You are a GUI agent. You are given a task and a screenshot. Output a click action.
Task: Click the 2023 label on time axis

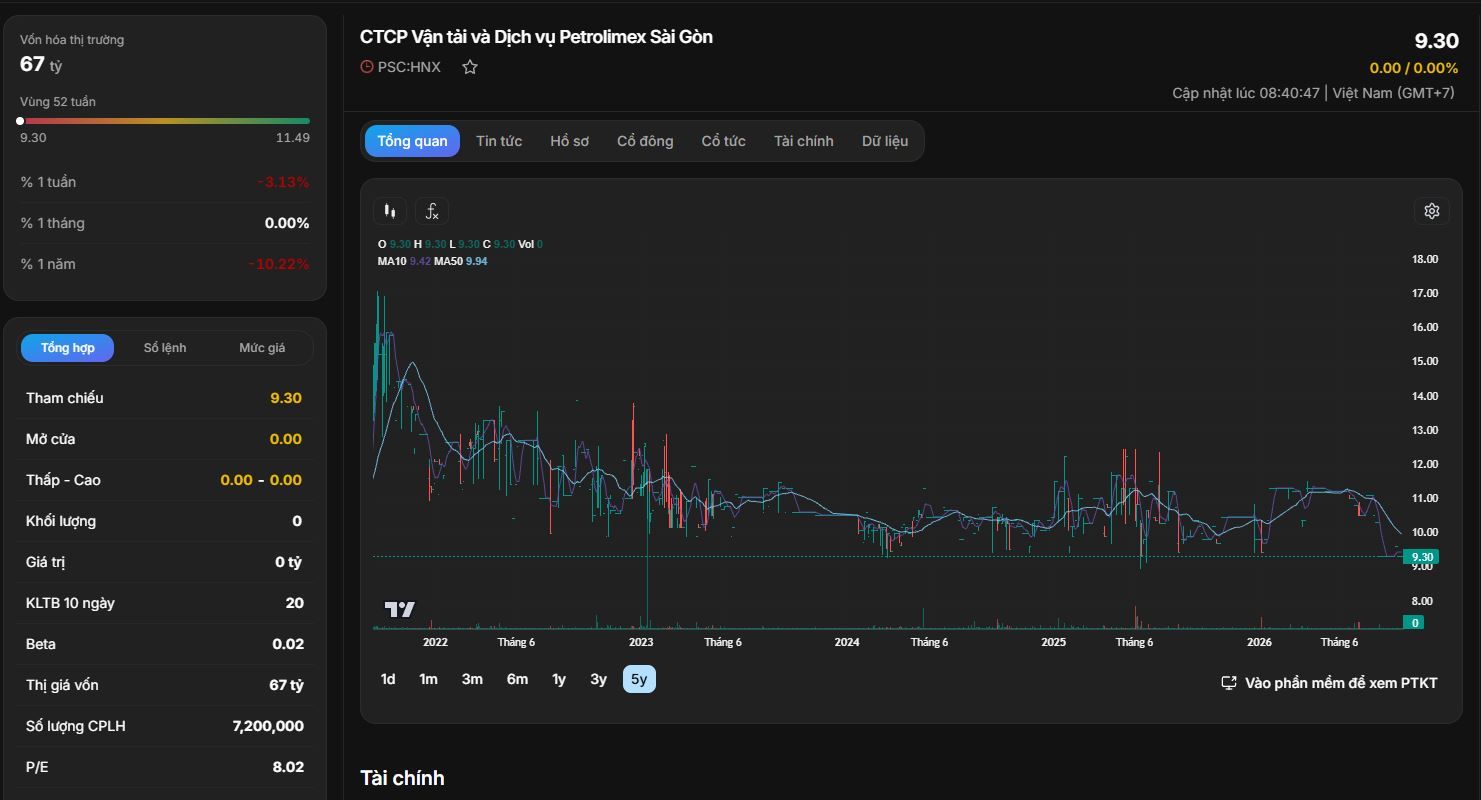tap(641, 642)
